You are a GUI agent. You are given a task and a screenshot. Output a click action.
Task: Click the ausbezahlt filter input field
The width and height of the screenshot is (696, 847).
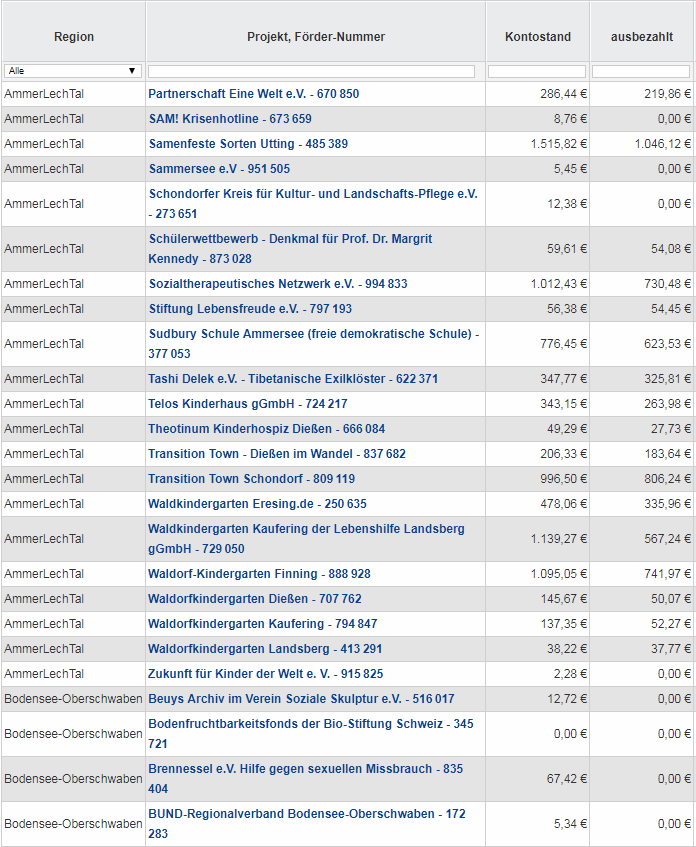641,71
